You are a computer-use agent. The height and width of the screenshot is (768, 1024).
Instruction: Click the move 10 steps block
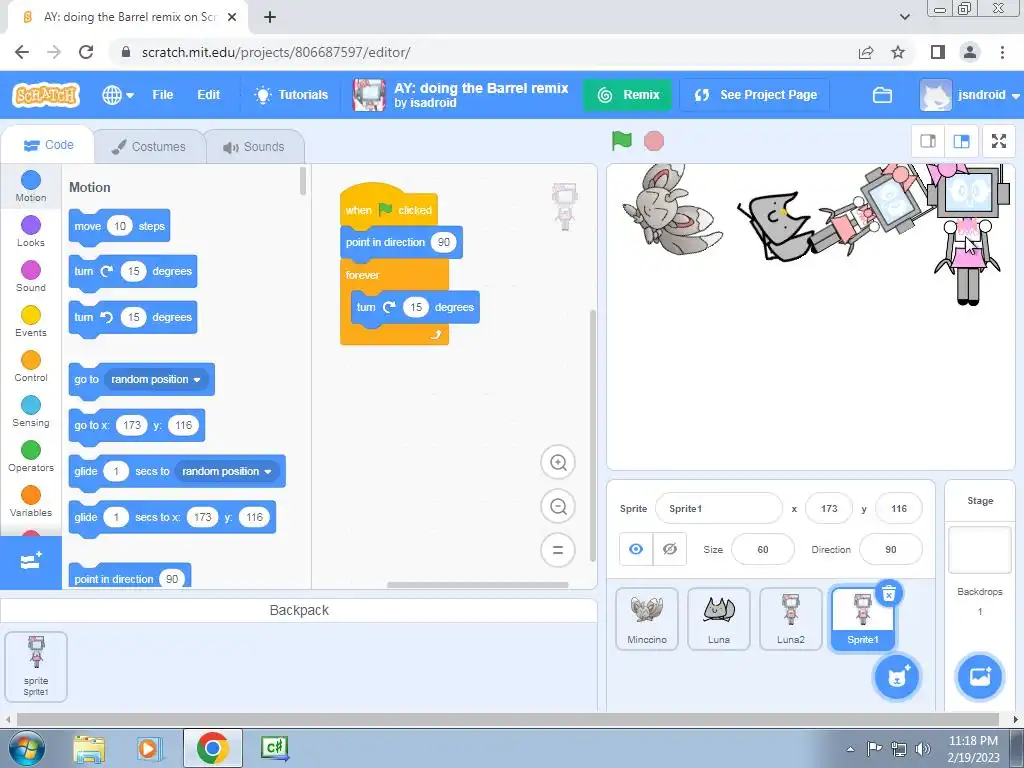pyautogui.click(x=120, y=227)
